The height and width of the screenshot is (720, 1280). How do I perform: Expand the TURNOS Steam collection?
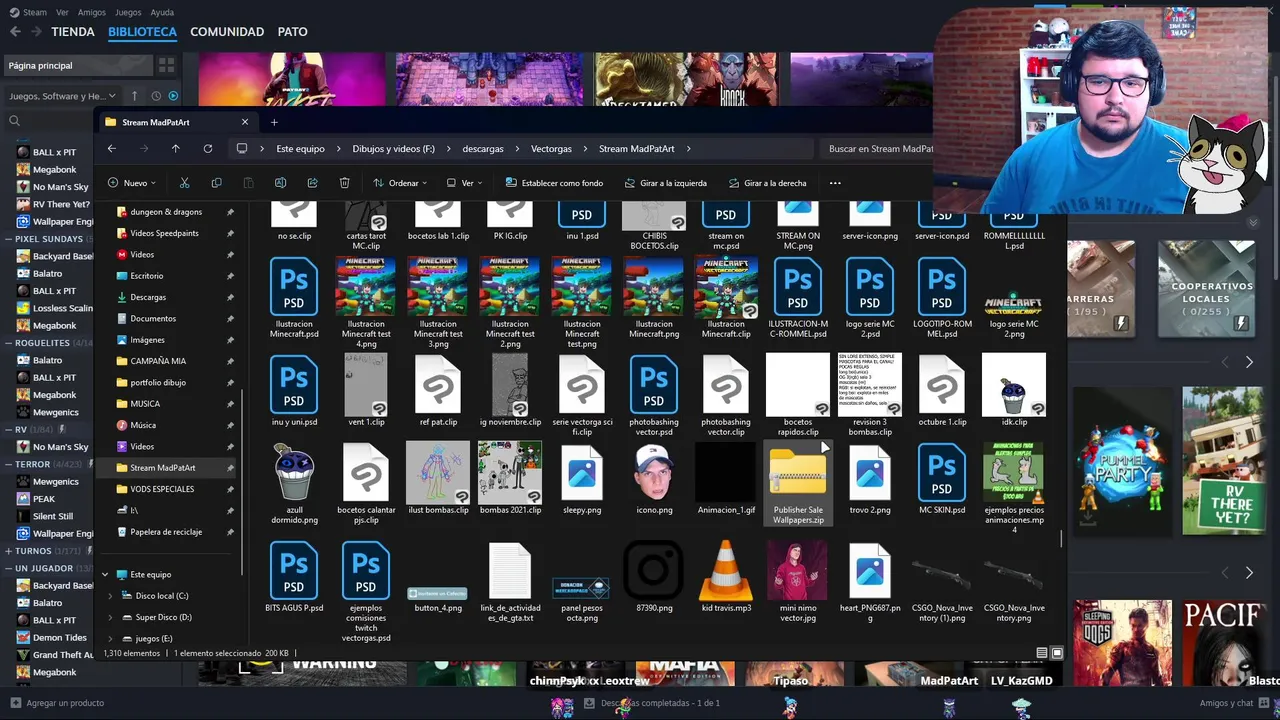click(7, 551)
